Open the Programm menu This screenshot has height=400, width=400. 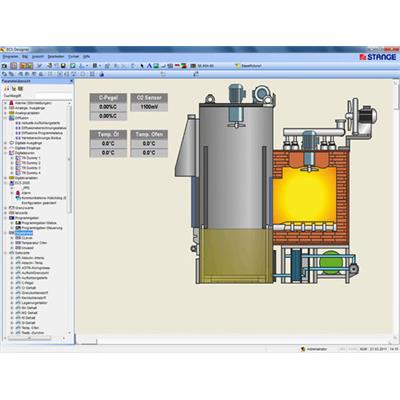(x=10, y=57)
